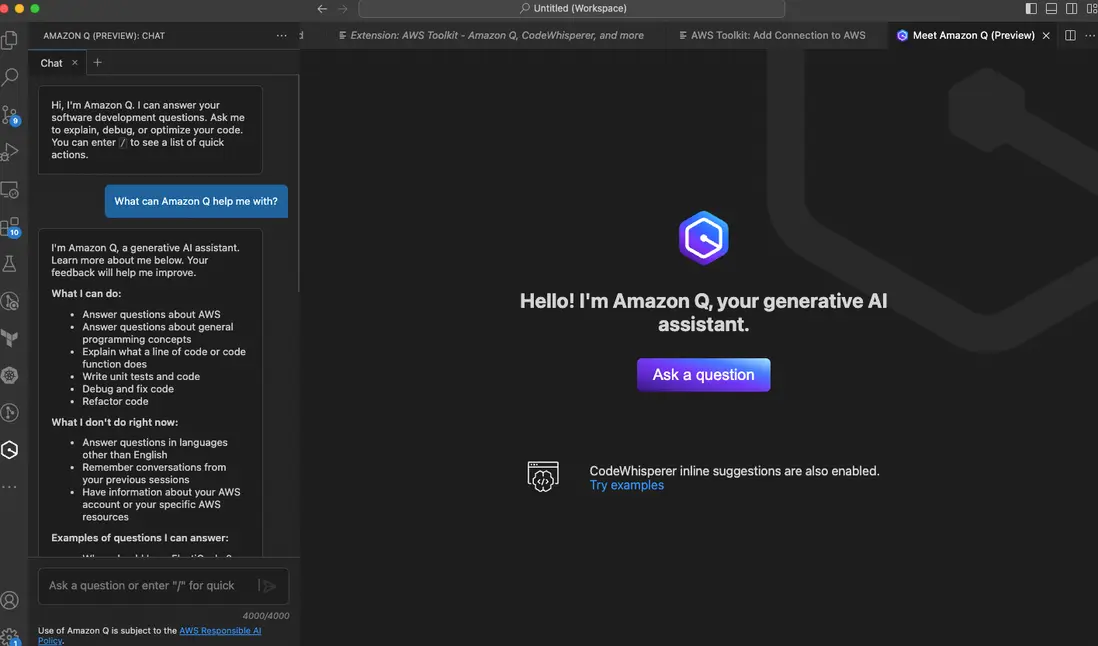The image size is (1098, 646).
Task: Toggle the primary side bar layout icon
Action: 1031,8
